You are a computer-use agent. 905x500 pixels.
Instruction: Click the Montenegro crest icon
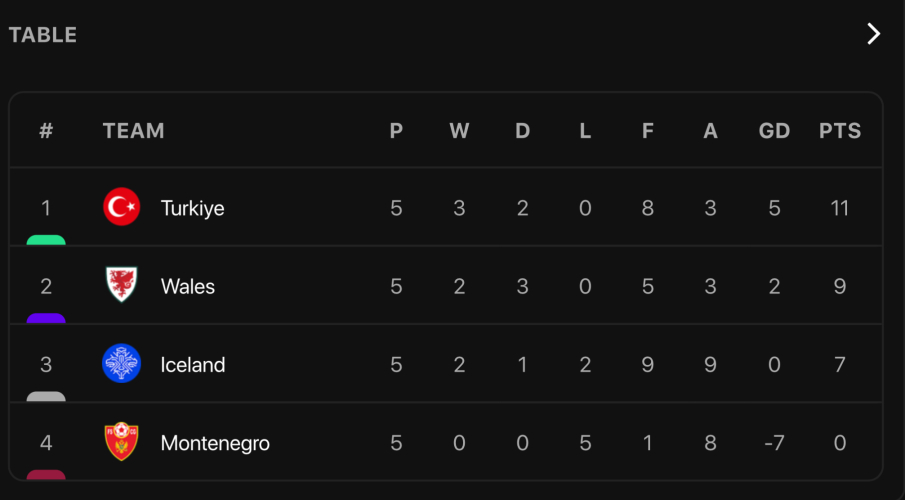(121, 442)
